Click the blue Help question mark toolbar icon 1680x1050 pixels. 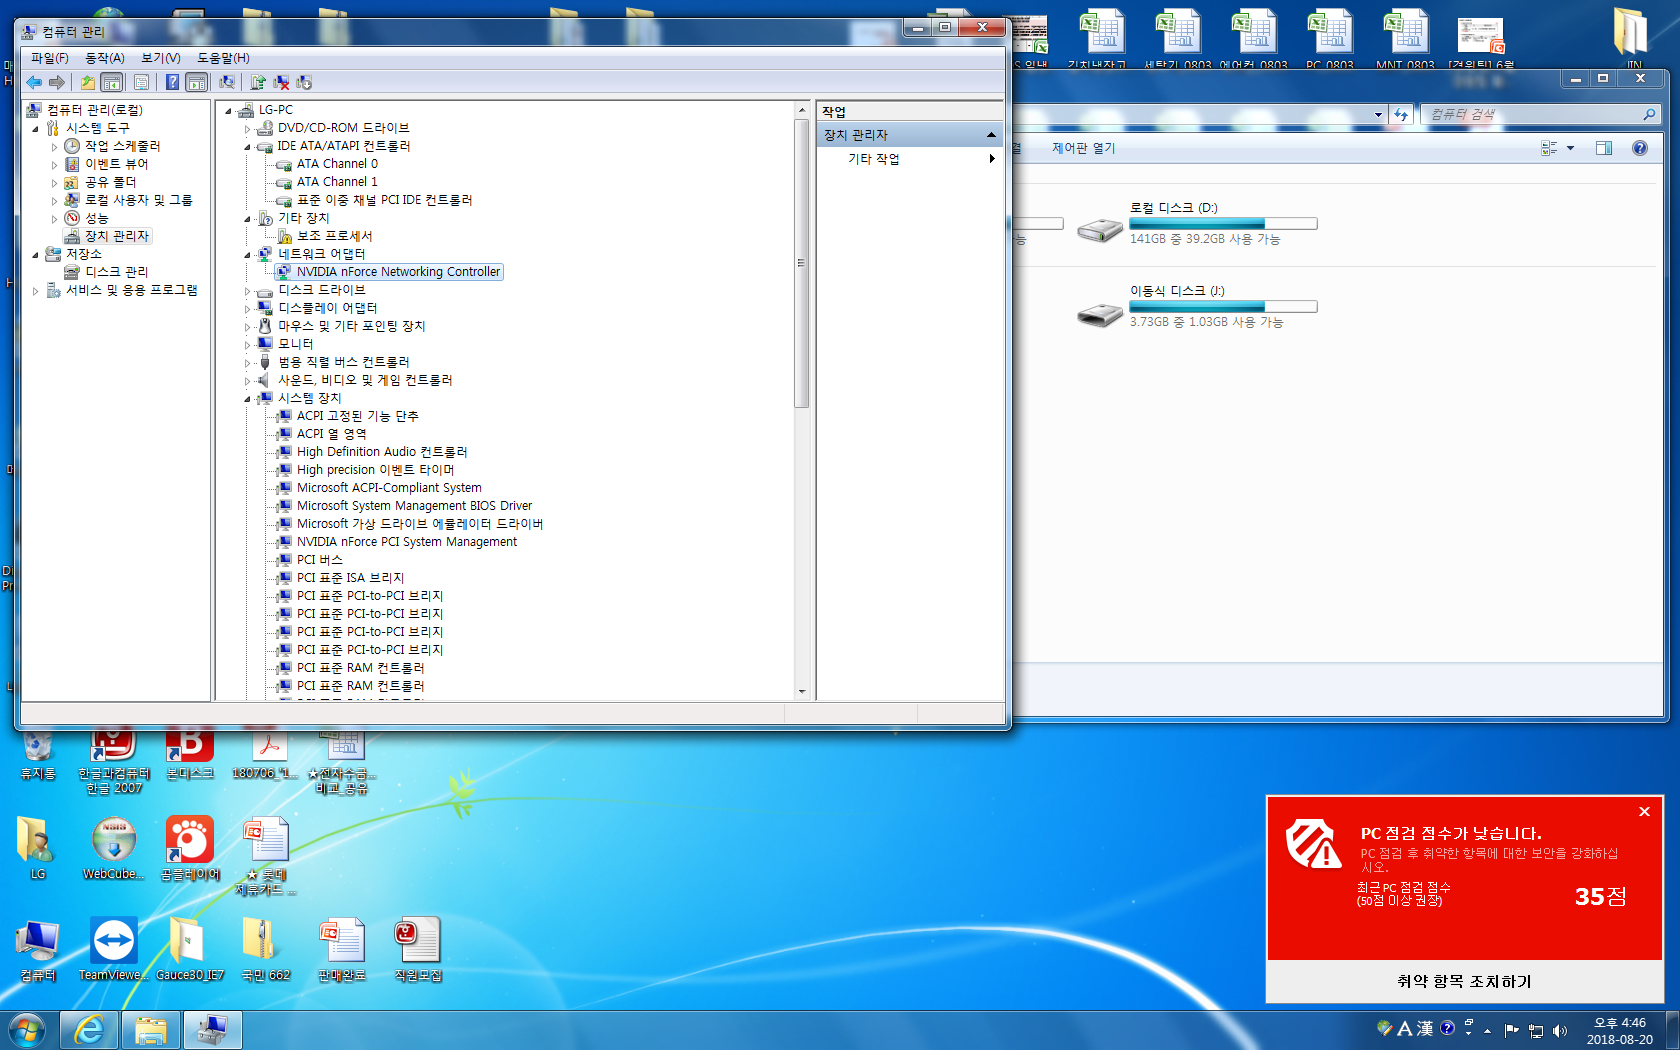(x=172, y=82)
